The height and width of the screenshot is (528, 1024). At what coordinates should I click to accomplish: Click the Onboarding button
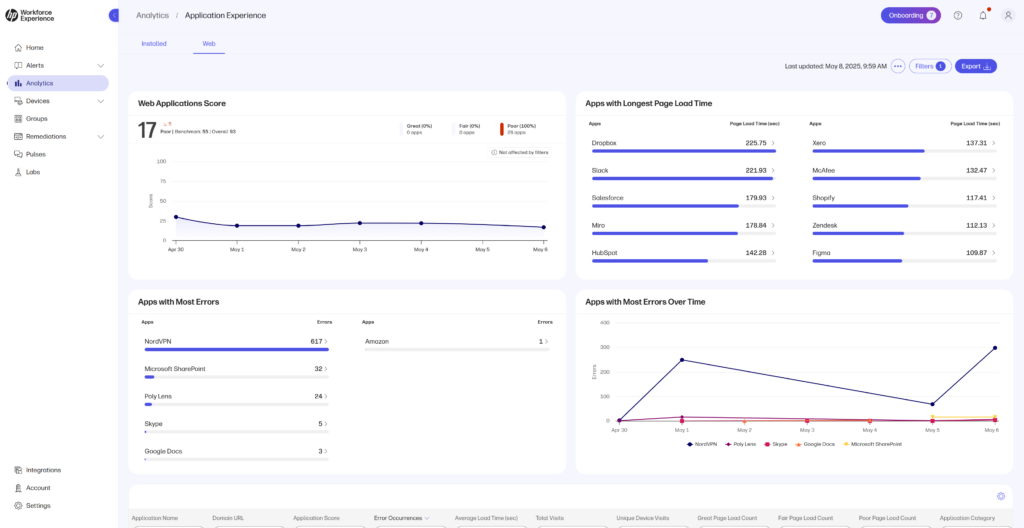point(910,15)
